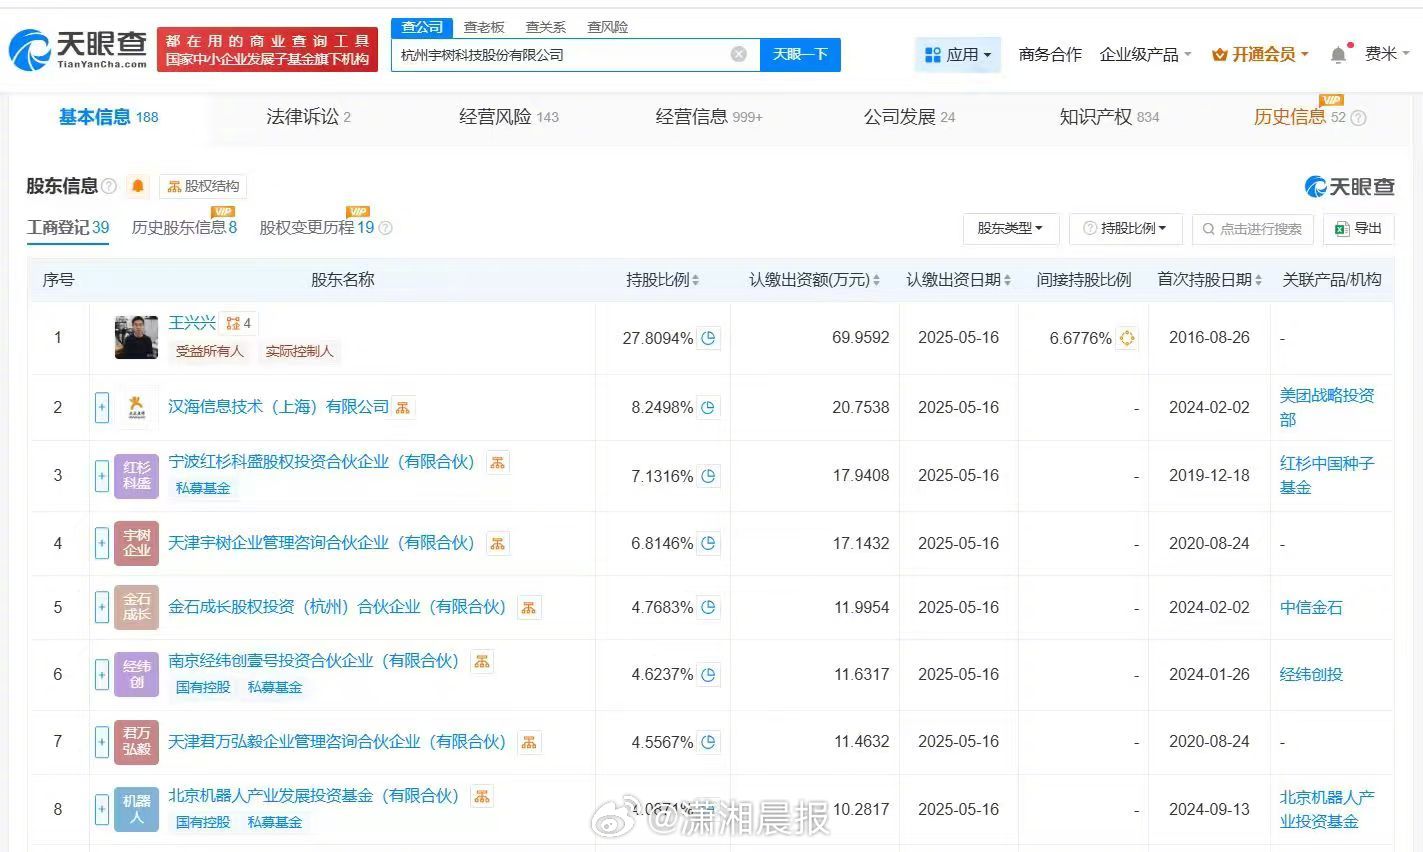The width and height of the screenshot is (1423, 852).
Task: Sort table by 认缴出资额(万元) column
Action: 814,280
